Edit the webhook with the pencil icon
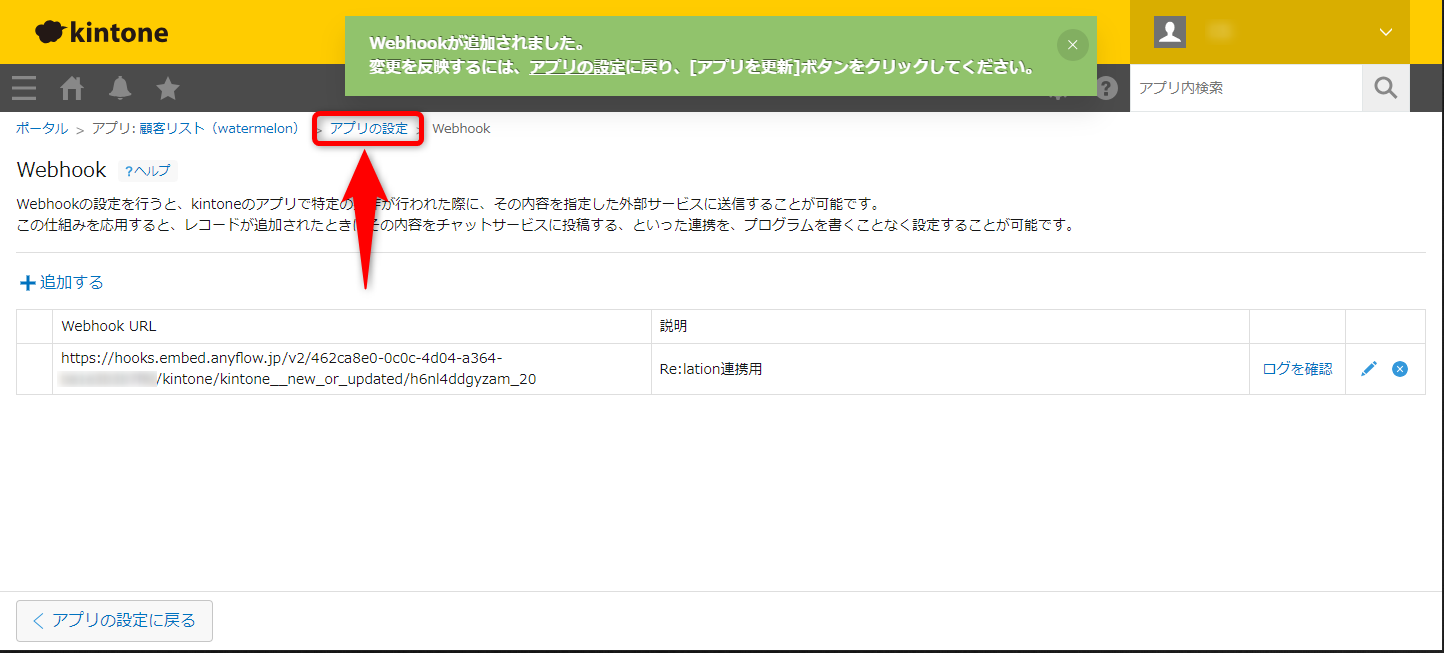 1369,369
